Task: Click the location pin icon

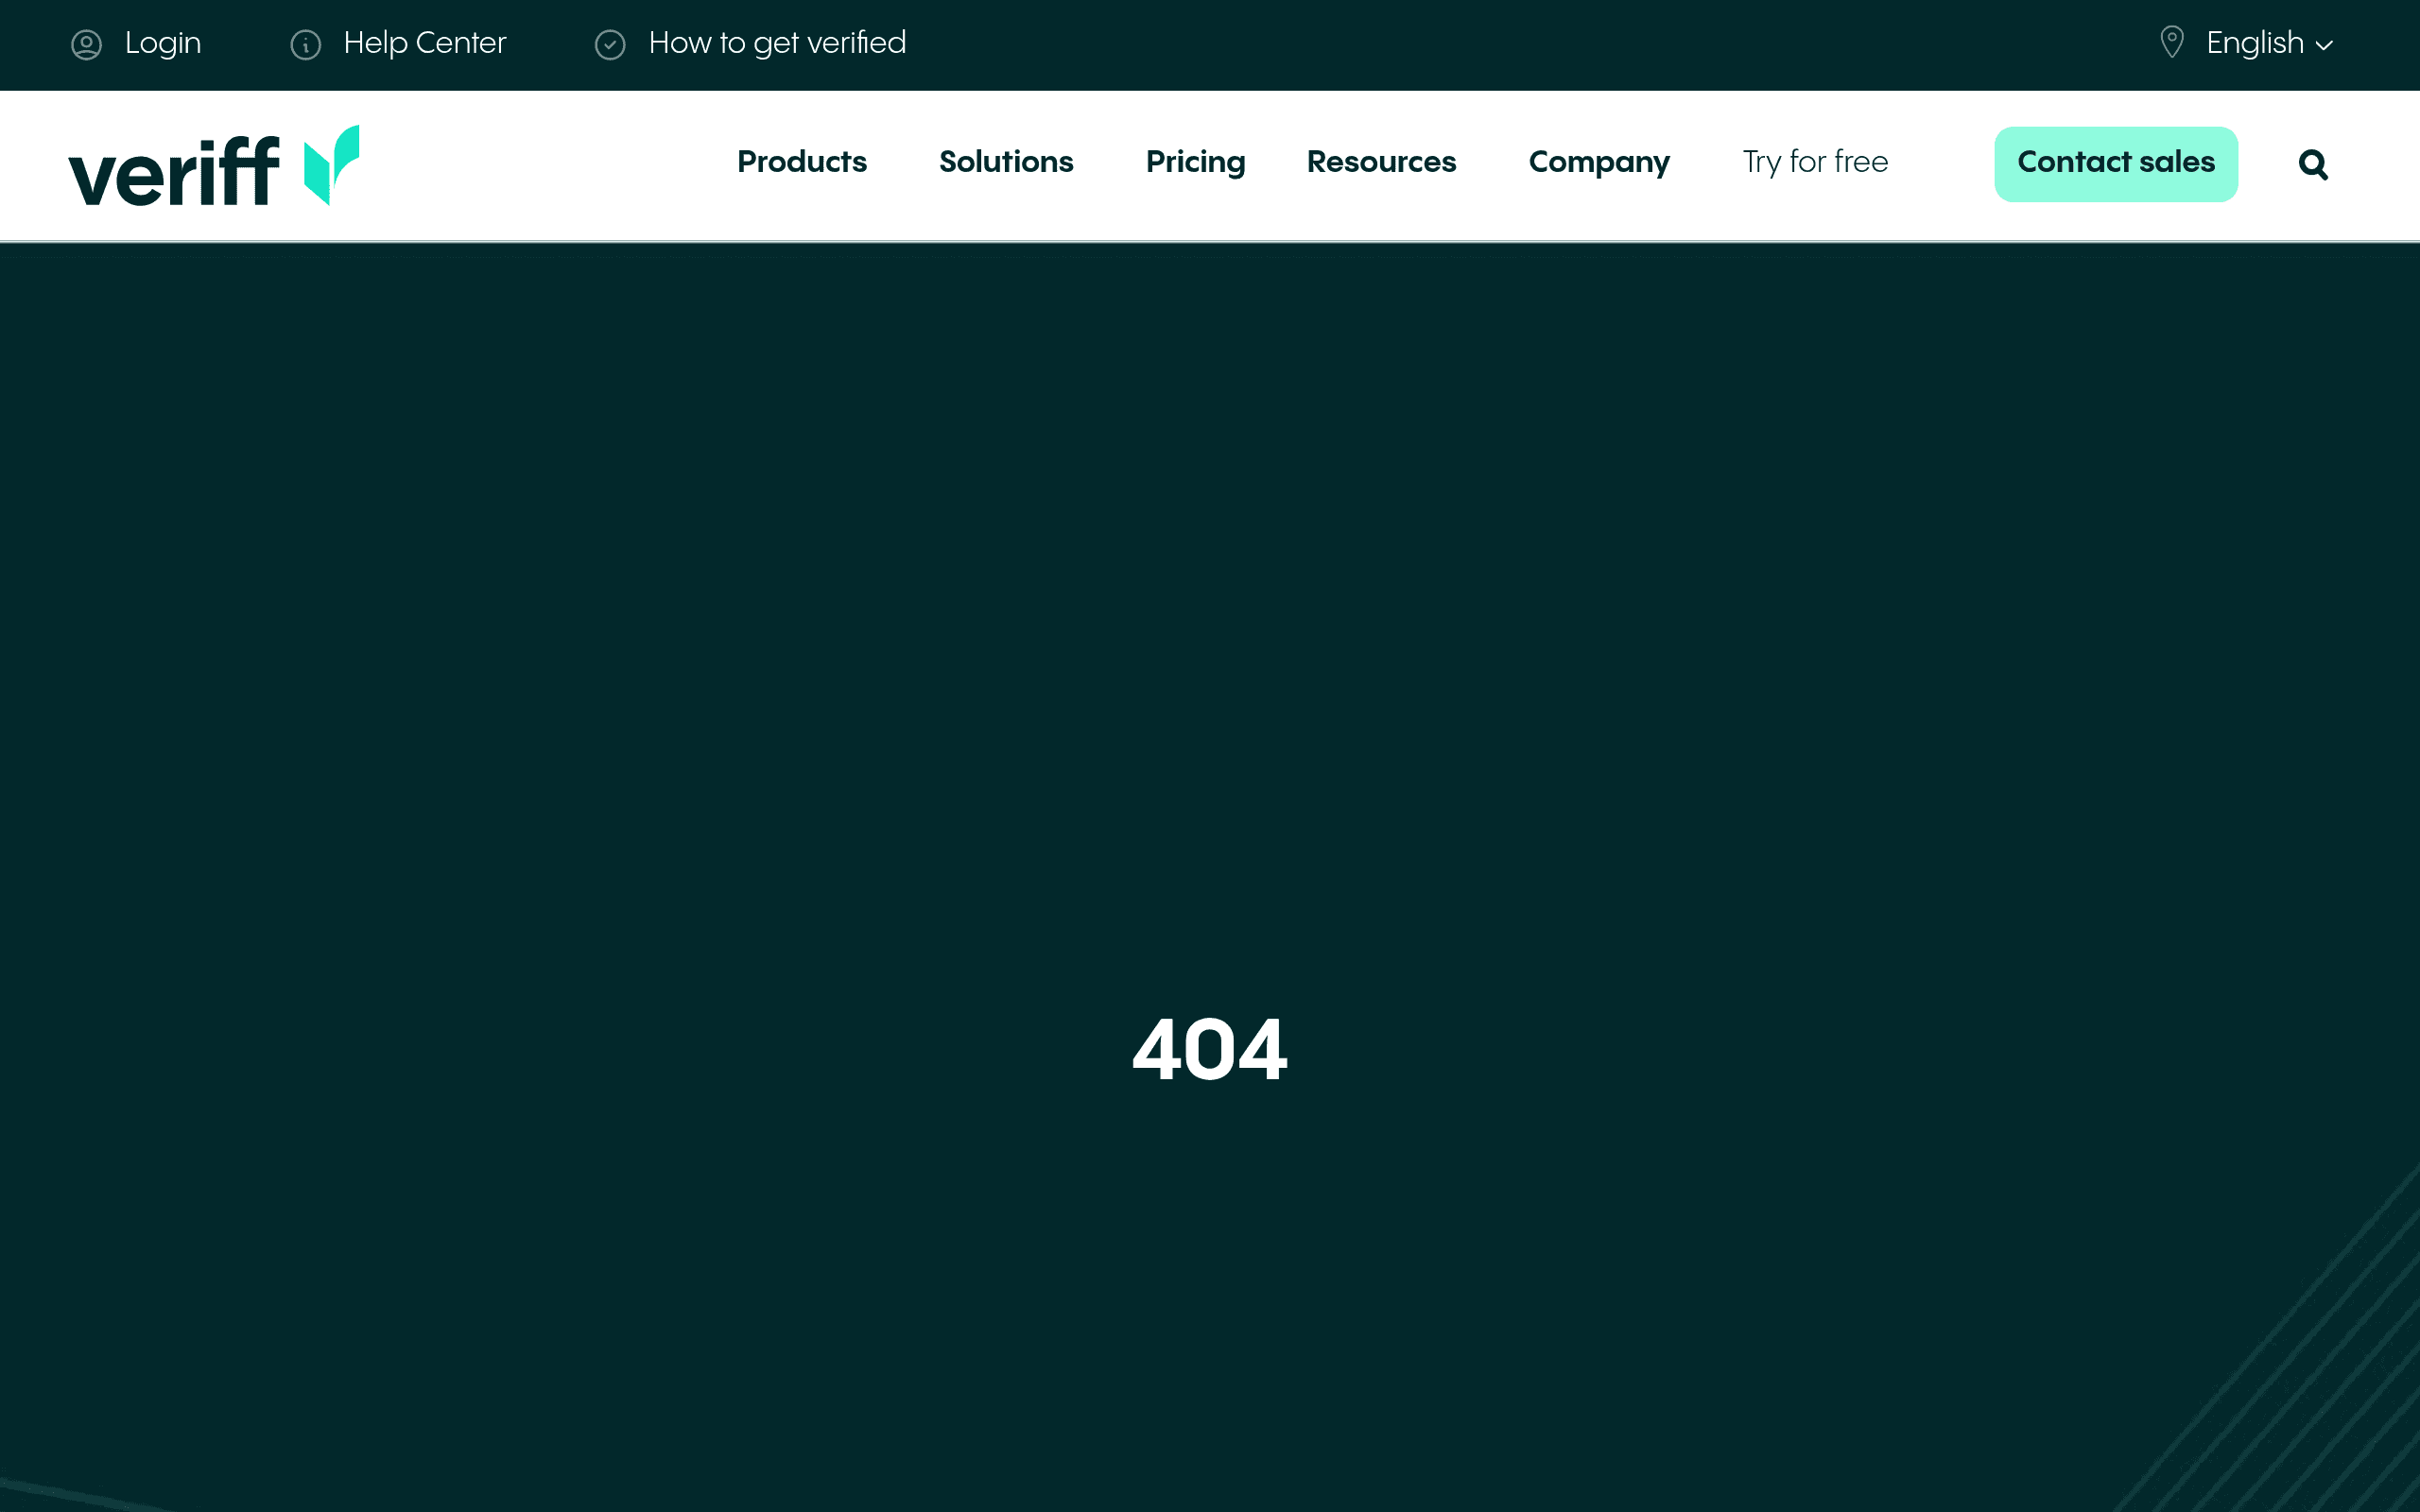Action: point(2171,43)
